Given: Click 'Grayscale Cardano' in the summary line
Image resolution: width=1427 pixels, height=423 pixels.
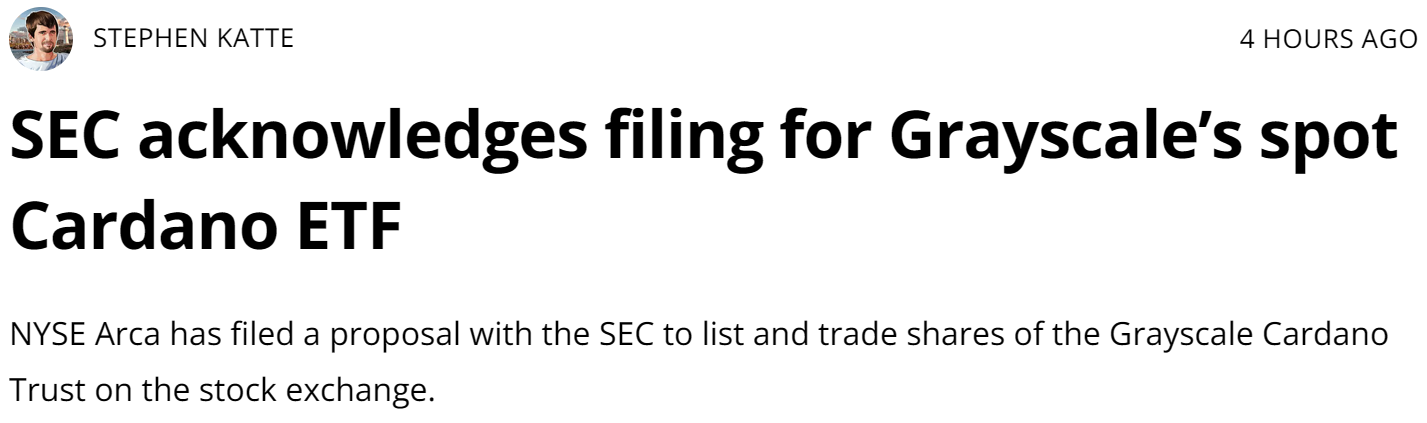Looking at the screenshot, I should click(1249, 335).
